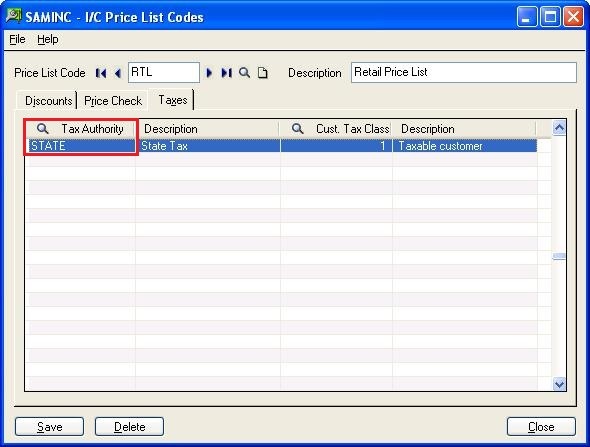Click the scroll up arrow of the grid
Image resolution: width=590 pixels, height=447 pixels.
click(559, 128)
